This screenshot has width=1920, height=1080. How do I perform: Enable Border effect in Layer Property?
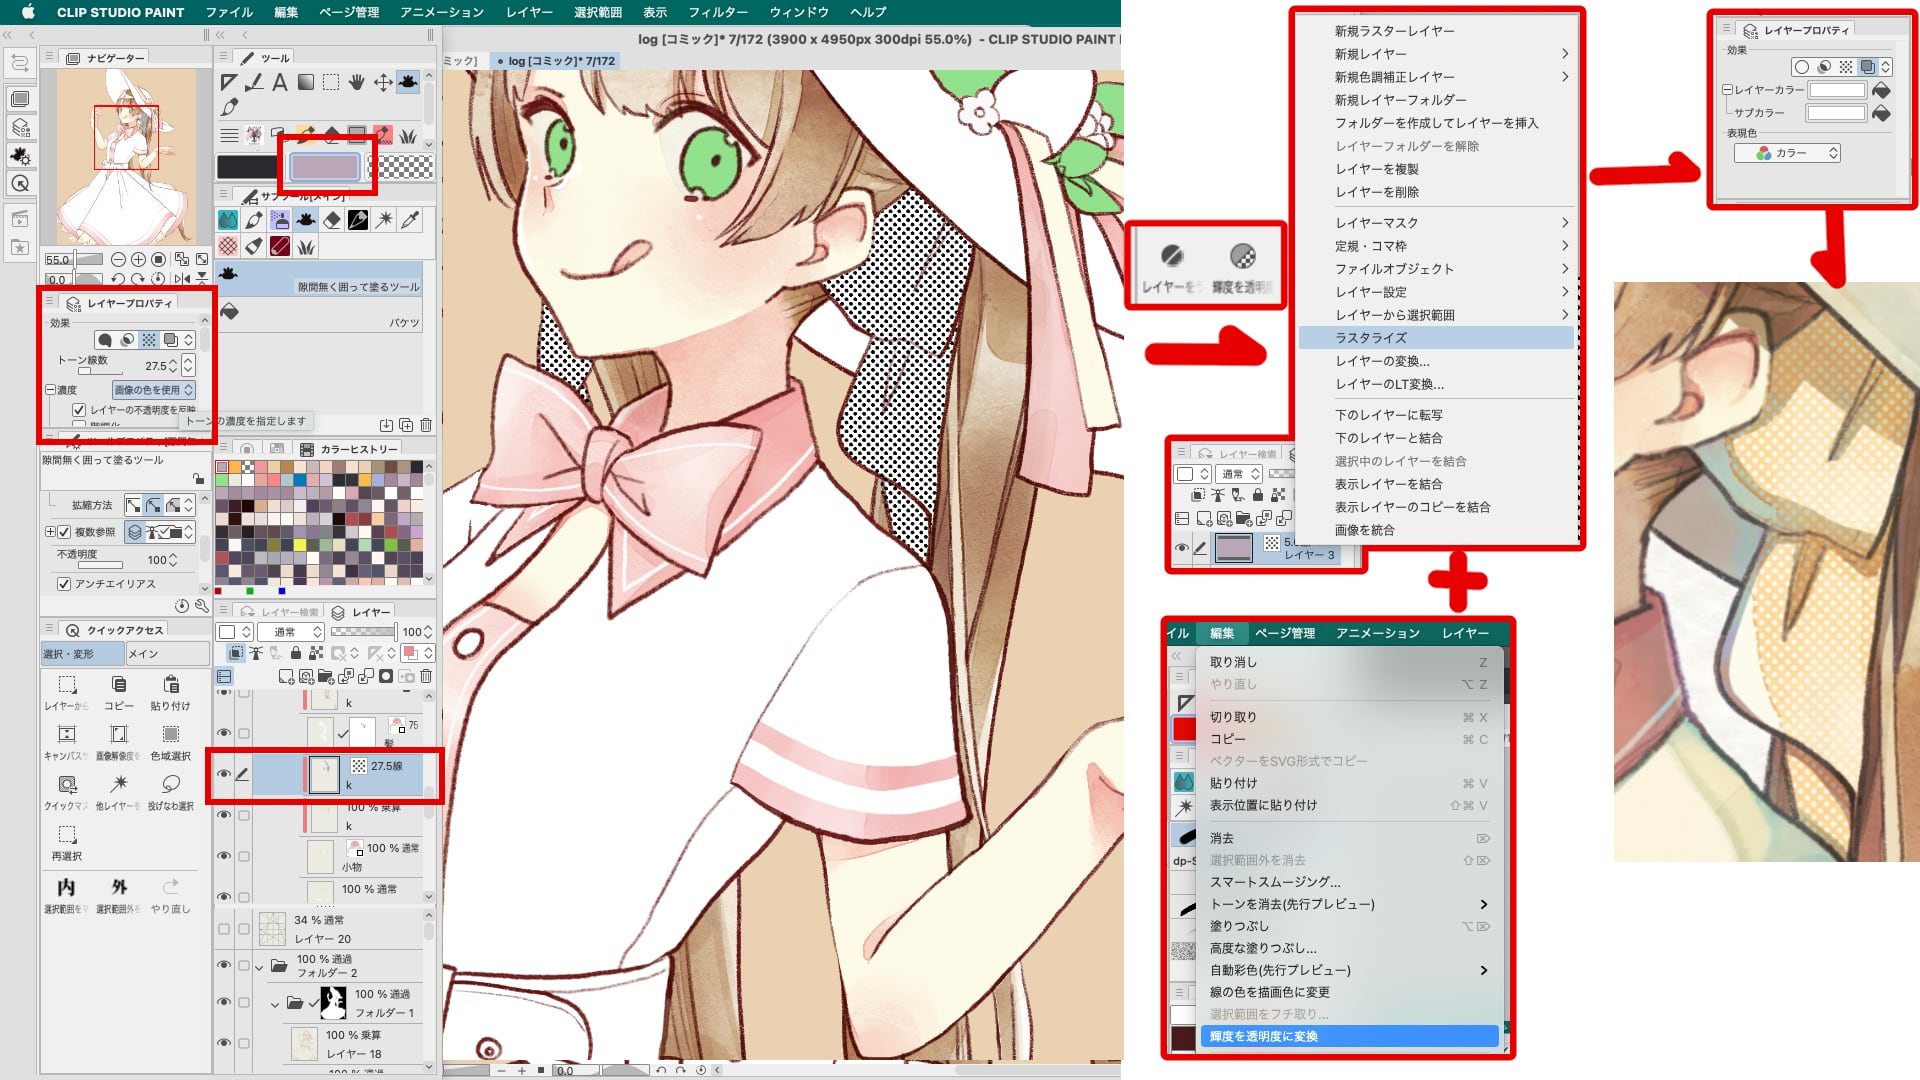click(105, 340)
